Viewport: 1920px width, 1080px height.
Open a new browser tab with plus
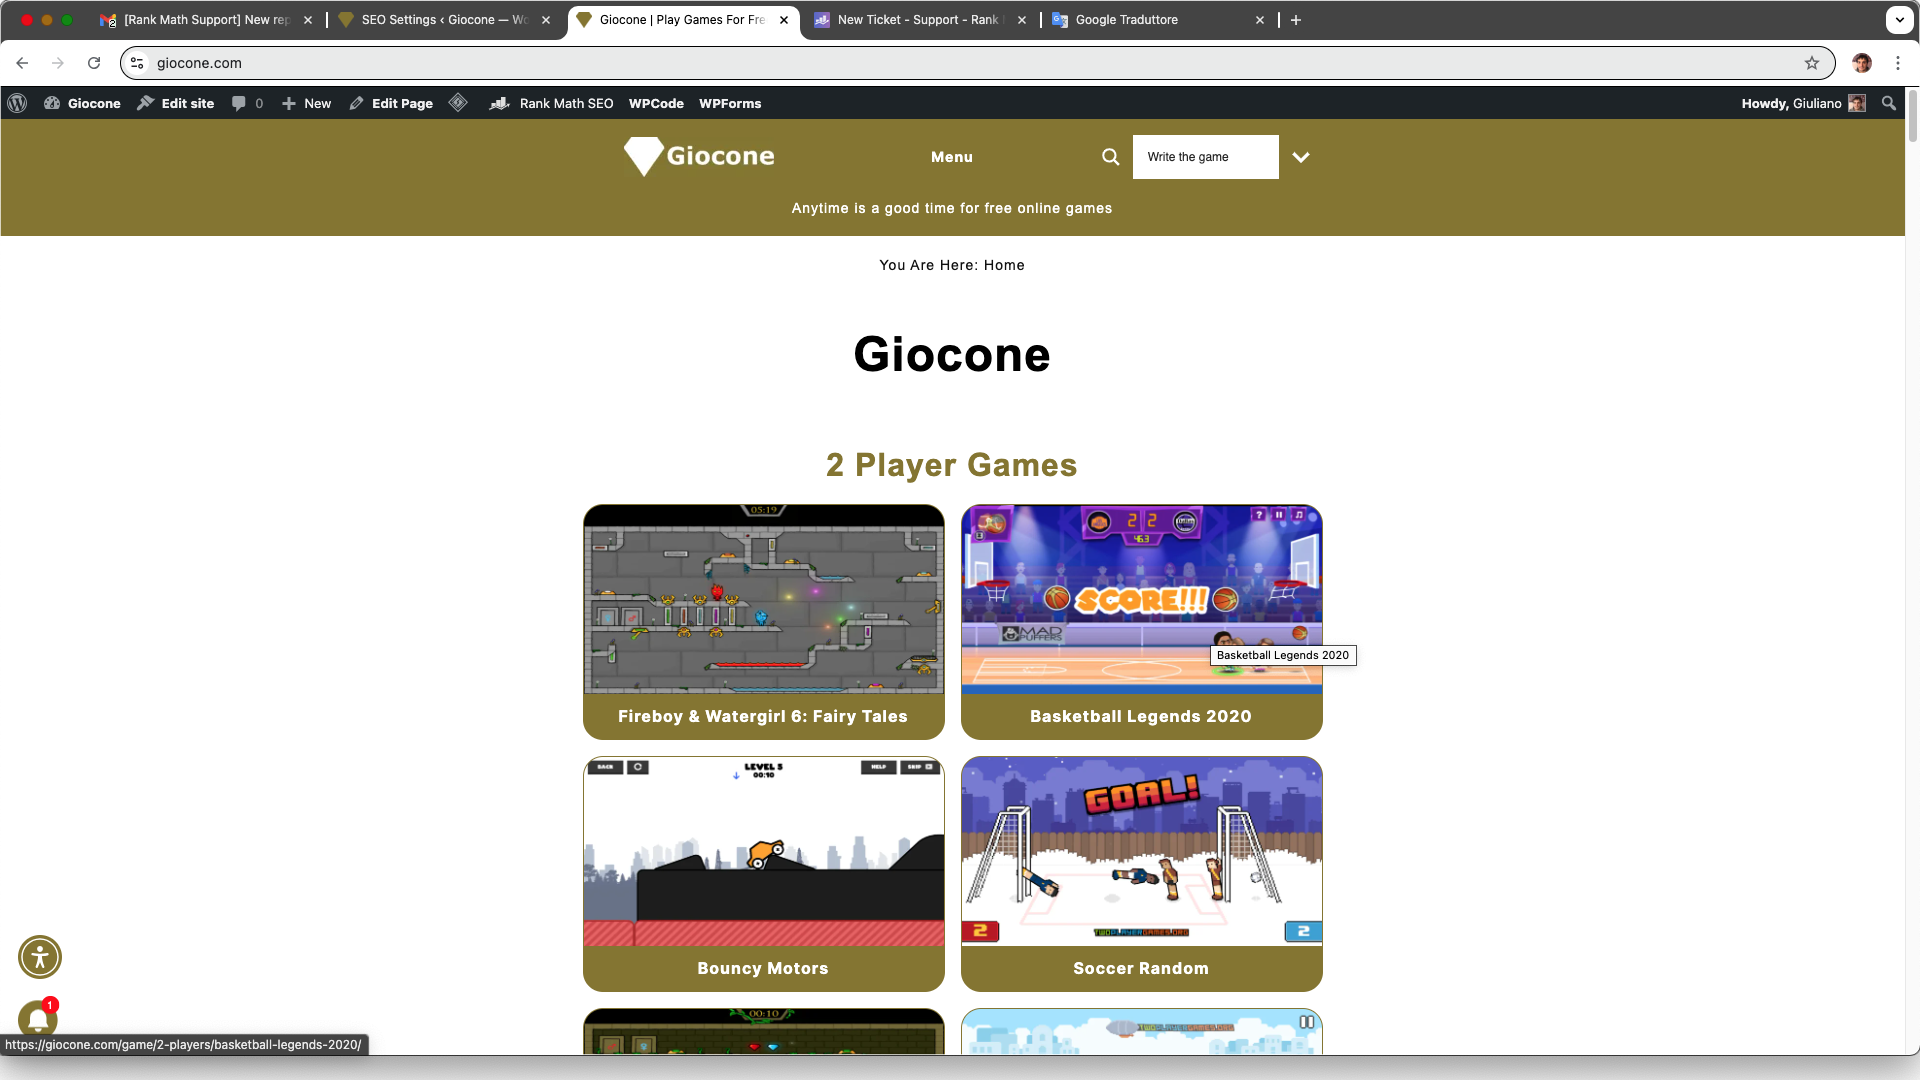pos(1296,20)
